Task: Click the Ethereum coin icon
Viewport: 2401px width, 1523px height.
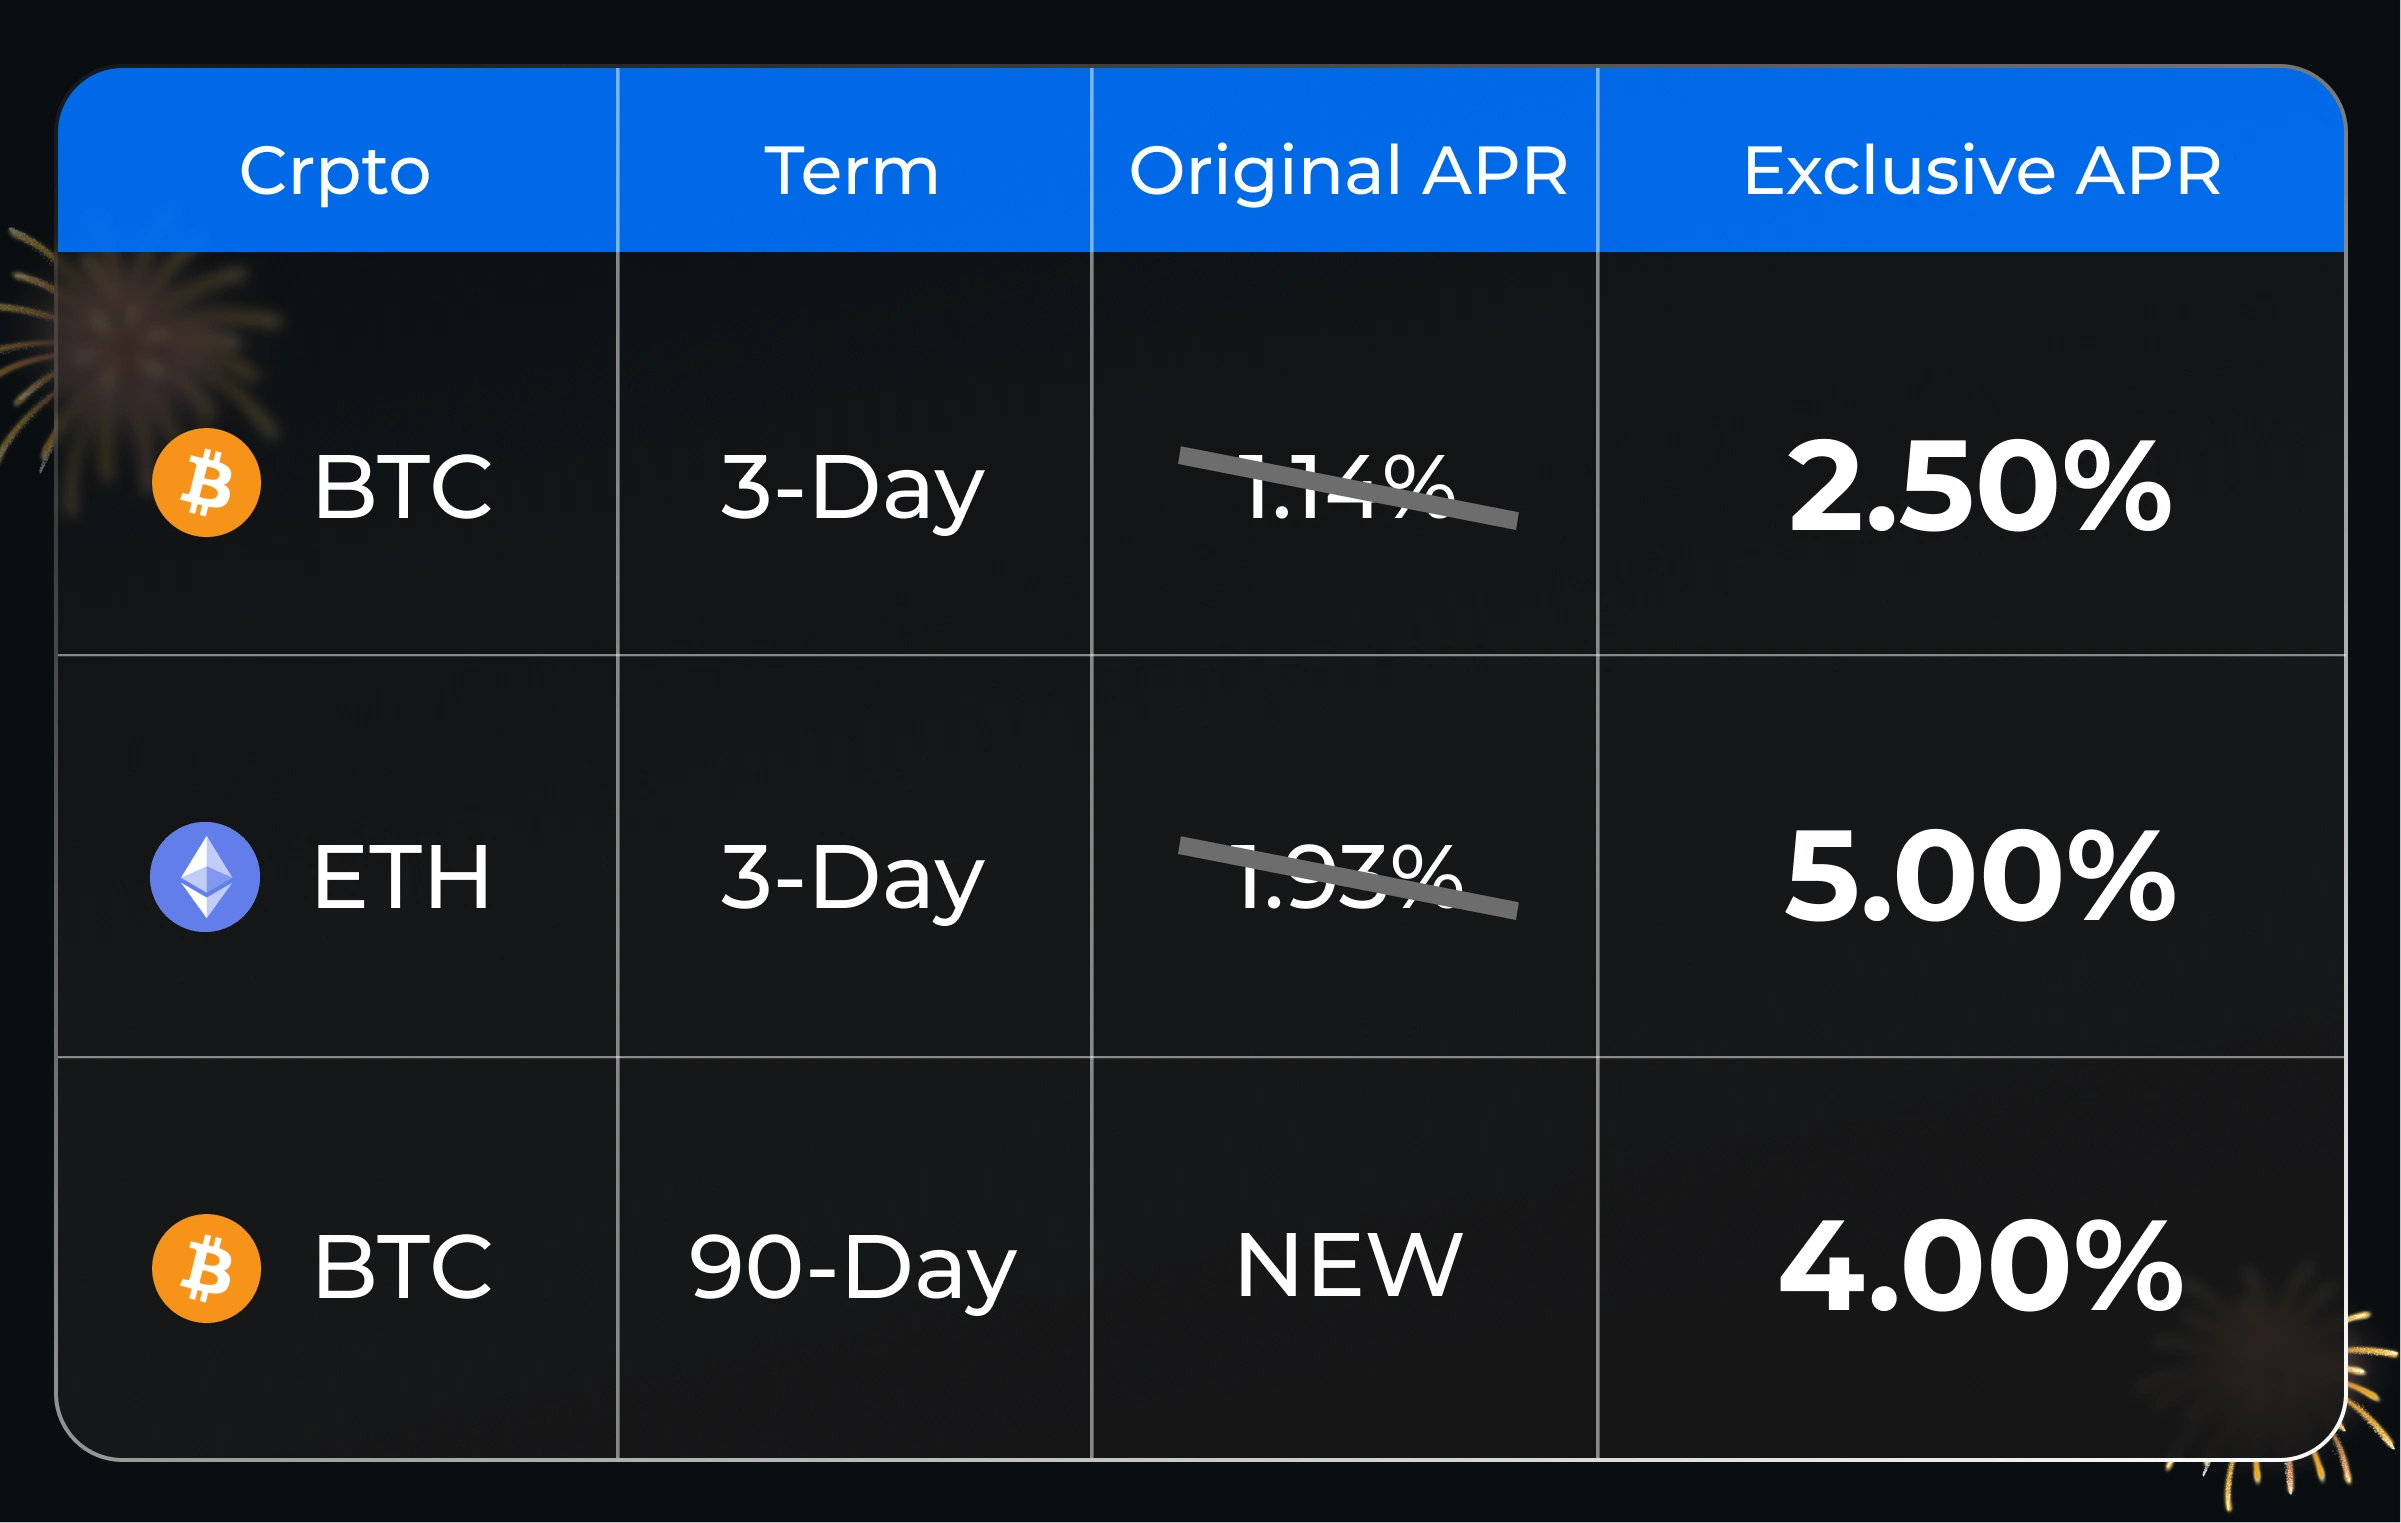Action: [x=205, y=877]
